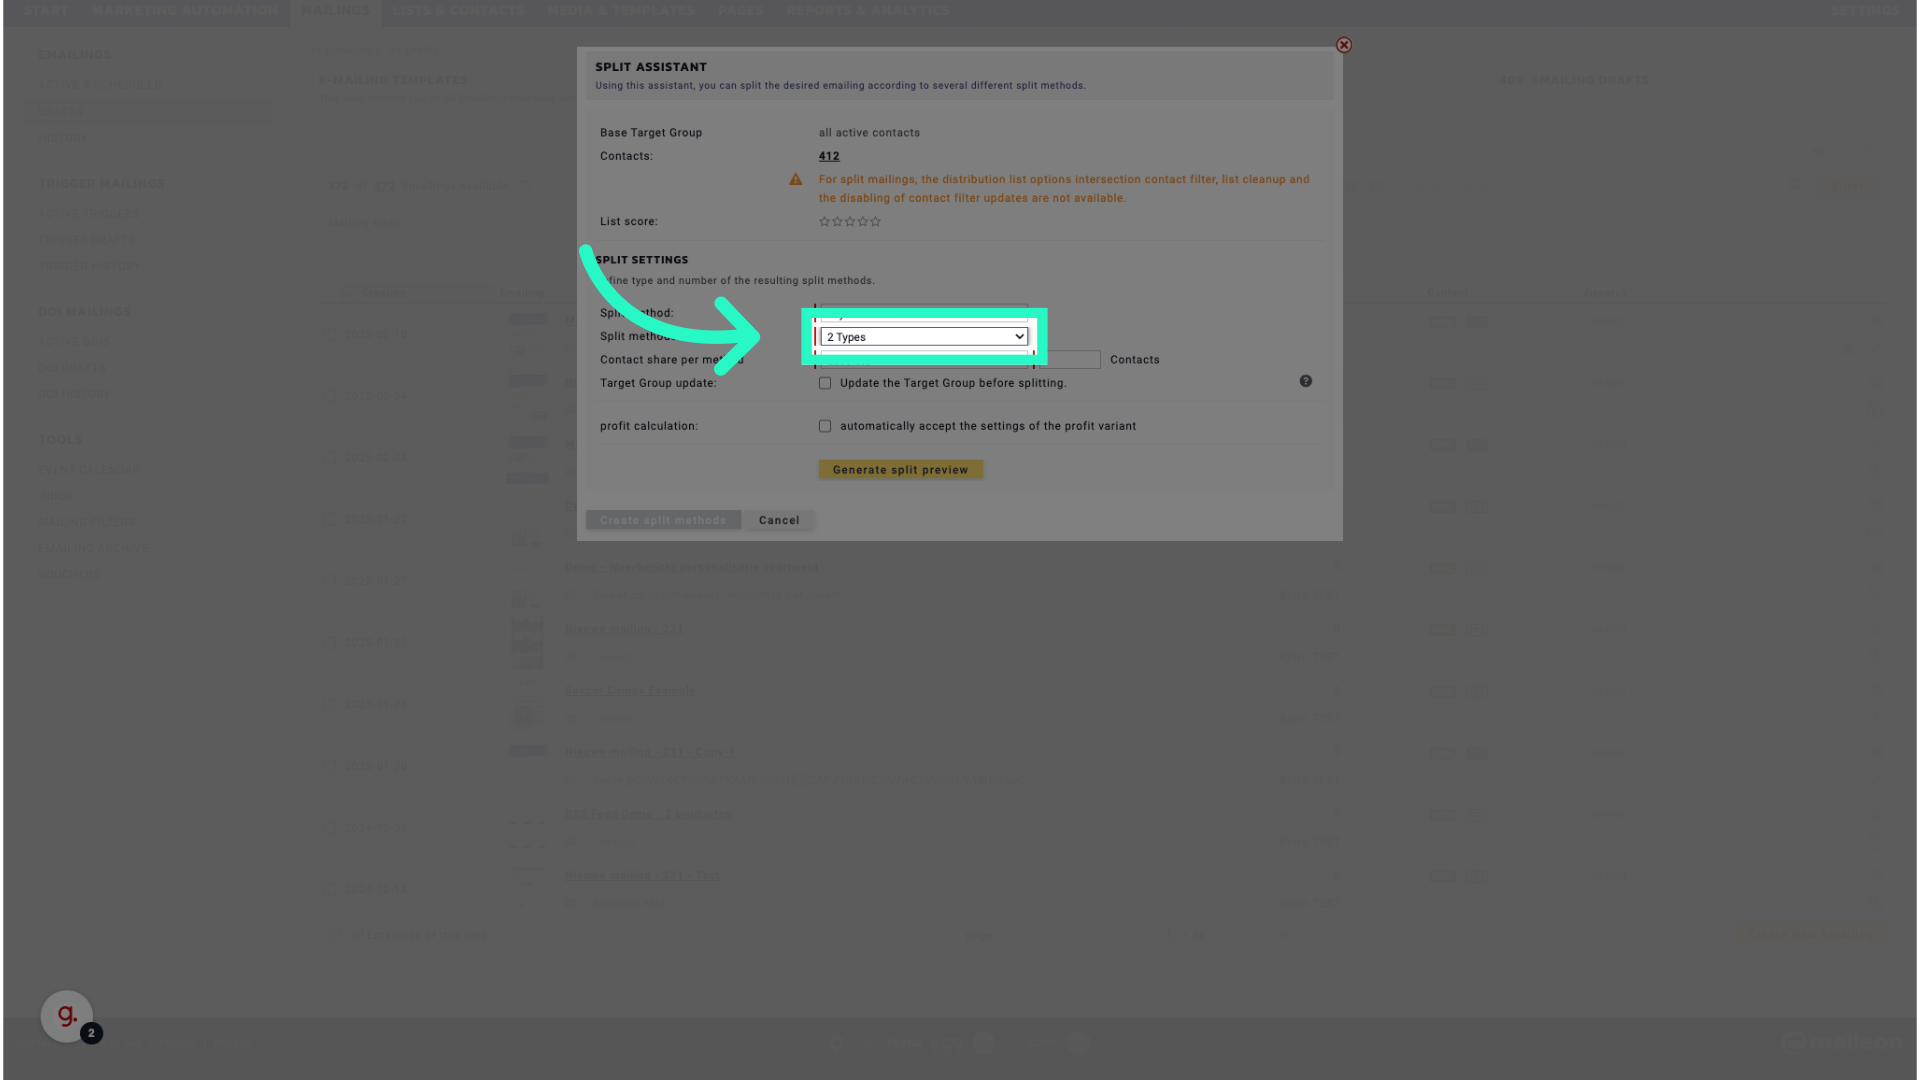Image resolution: width=1920 pixels, height=1080 pixels.
Task: Enable automatically accepting the profit variant settings
Action: (x=825, y=426)
